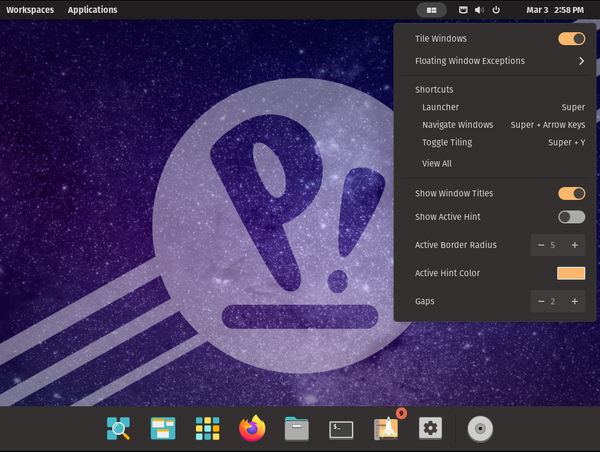Click the volume speaker icon in top bar
Viewport: 600px width, 452px height.
pyautogui.click(x=479, y=10)
